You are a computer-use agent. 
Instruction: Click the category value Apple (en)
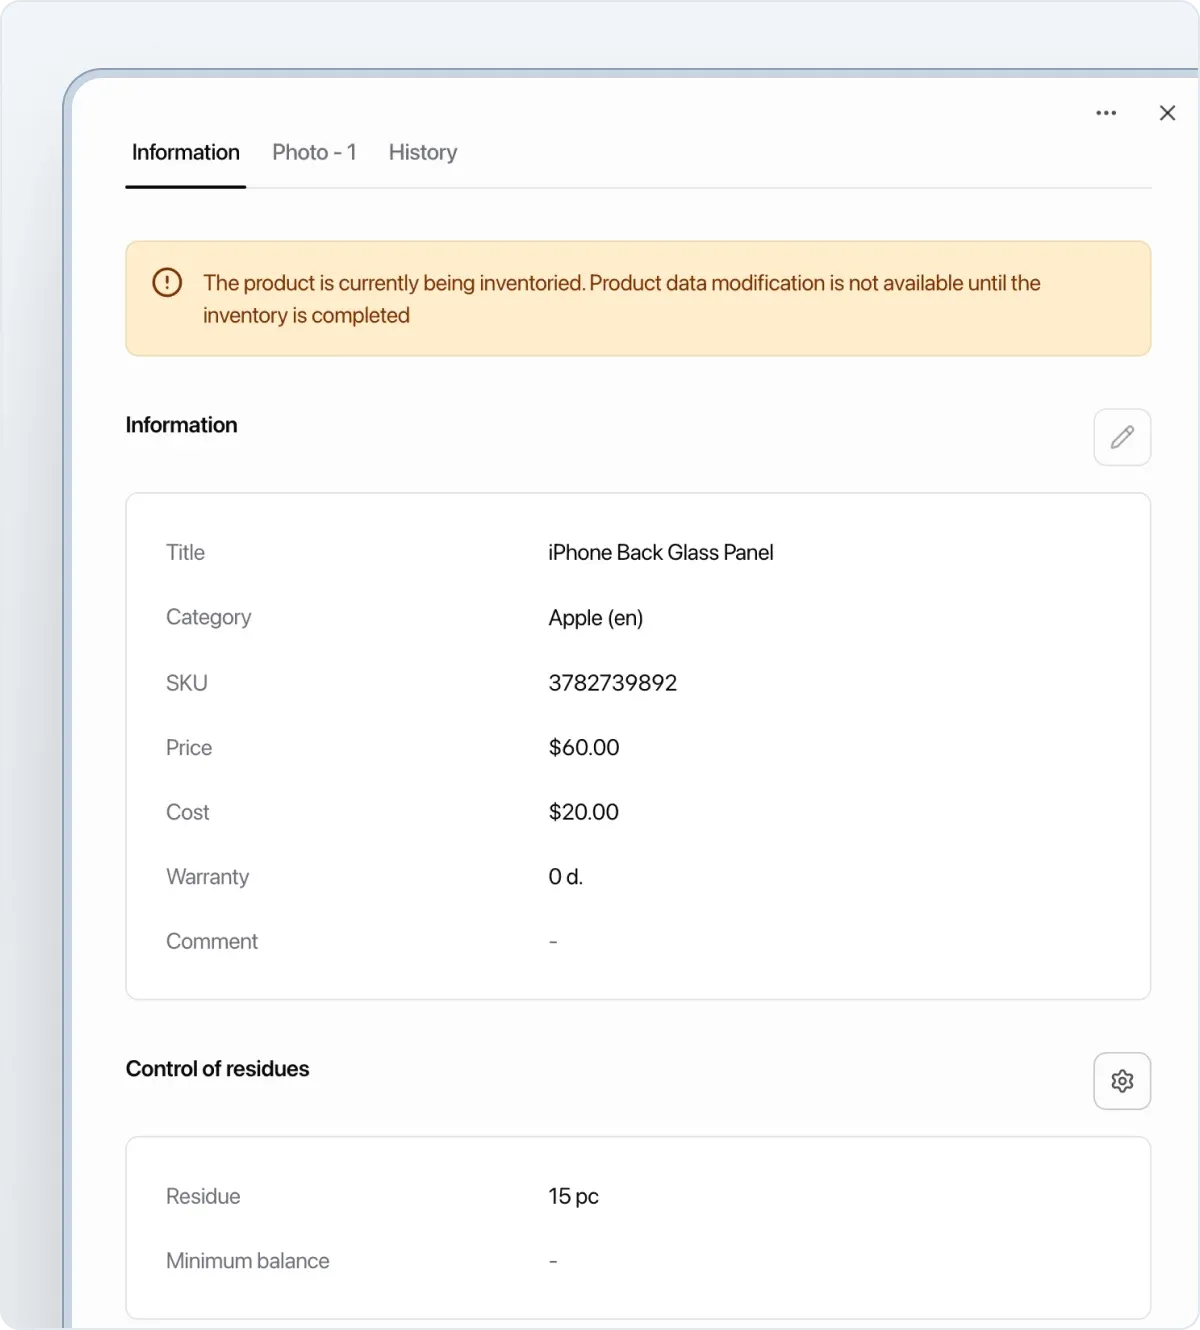pos(596,618)
